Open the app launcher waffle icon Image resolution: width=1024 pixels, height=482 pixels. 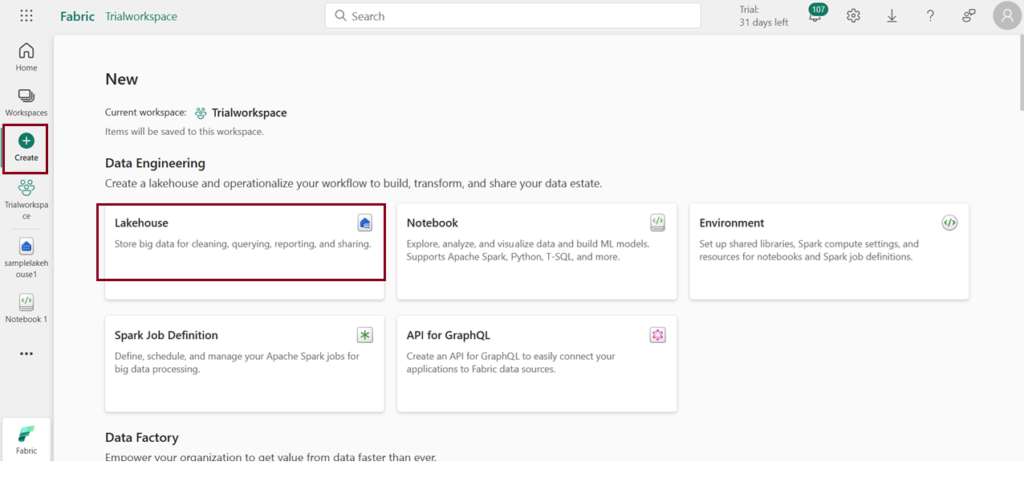[26, 16]
